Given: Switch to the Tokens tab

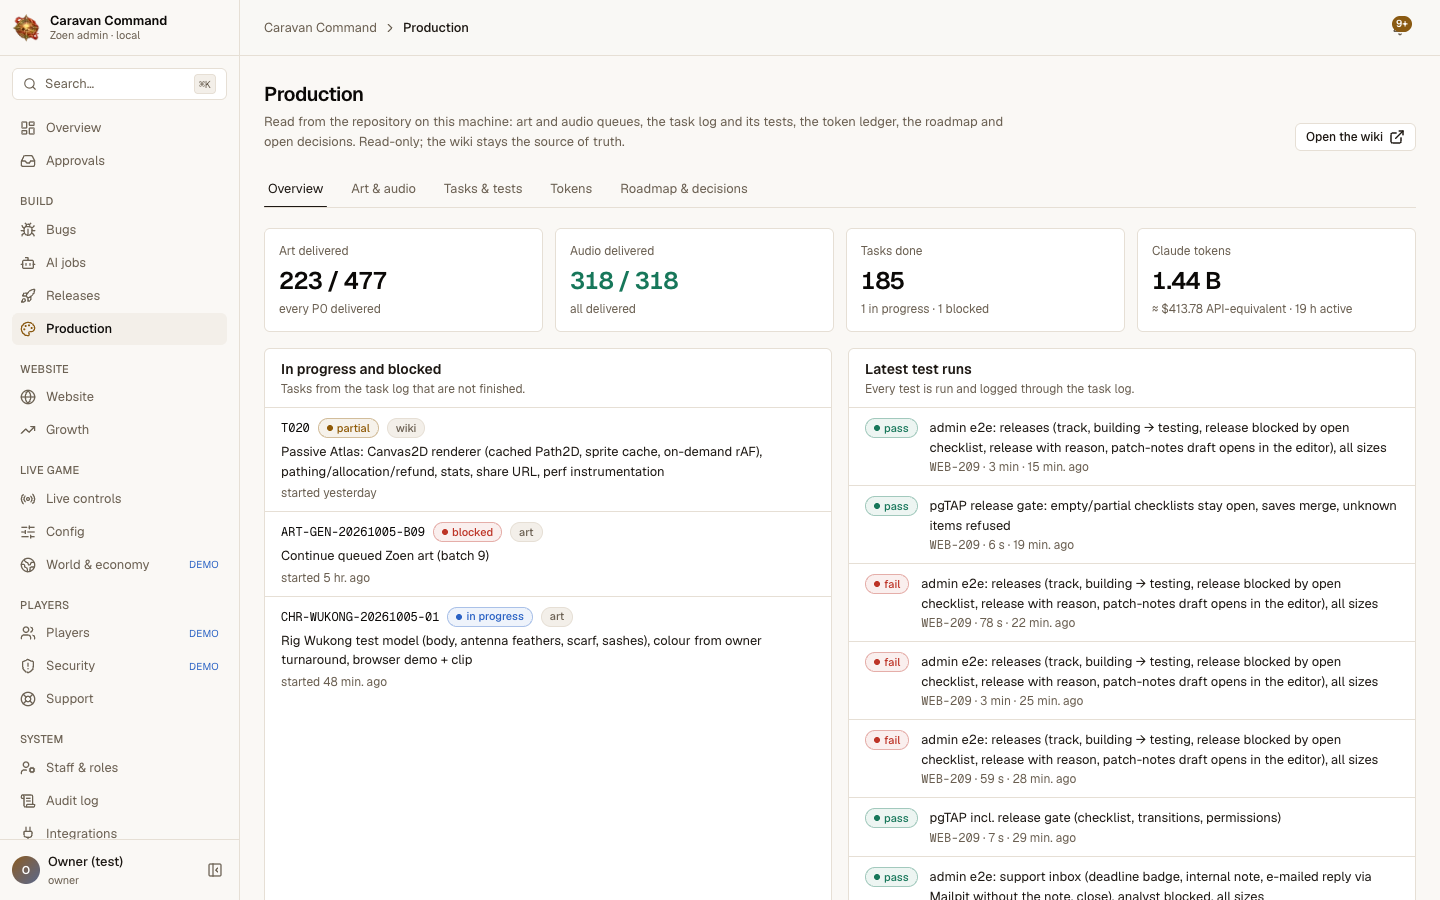Looking at the screenshot, I should 571,189.
